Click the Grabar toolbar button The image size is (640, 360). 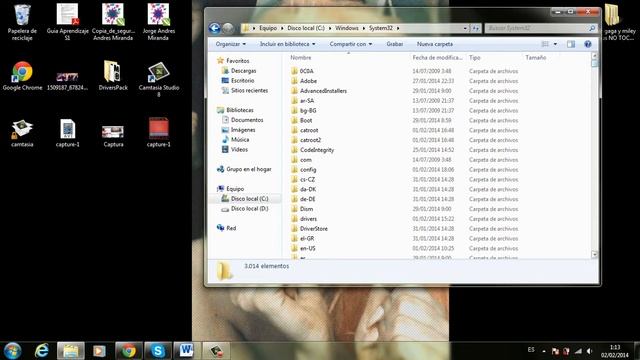[395, 44]
